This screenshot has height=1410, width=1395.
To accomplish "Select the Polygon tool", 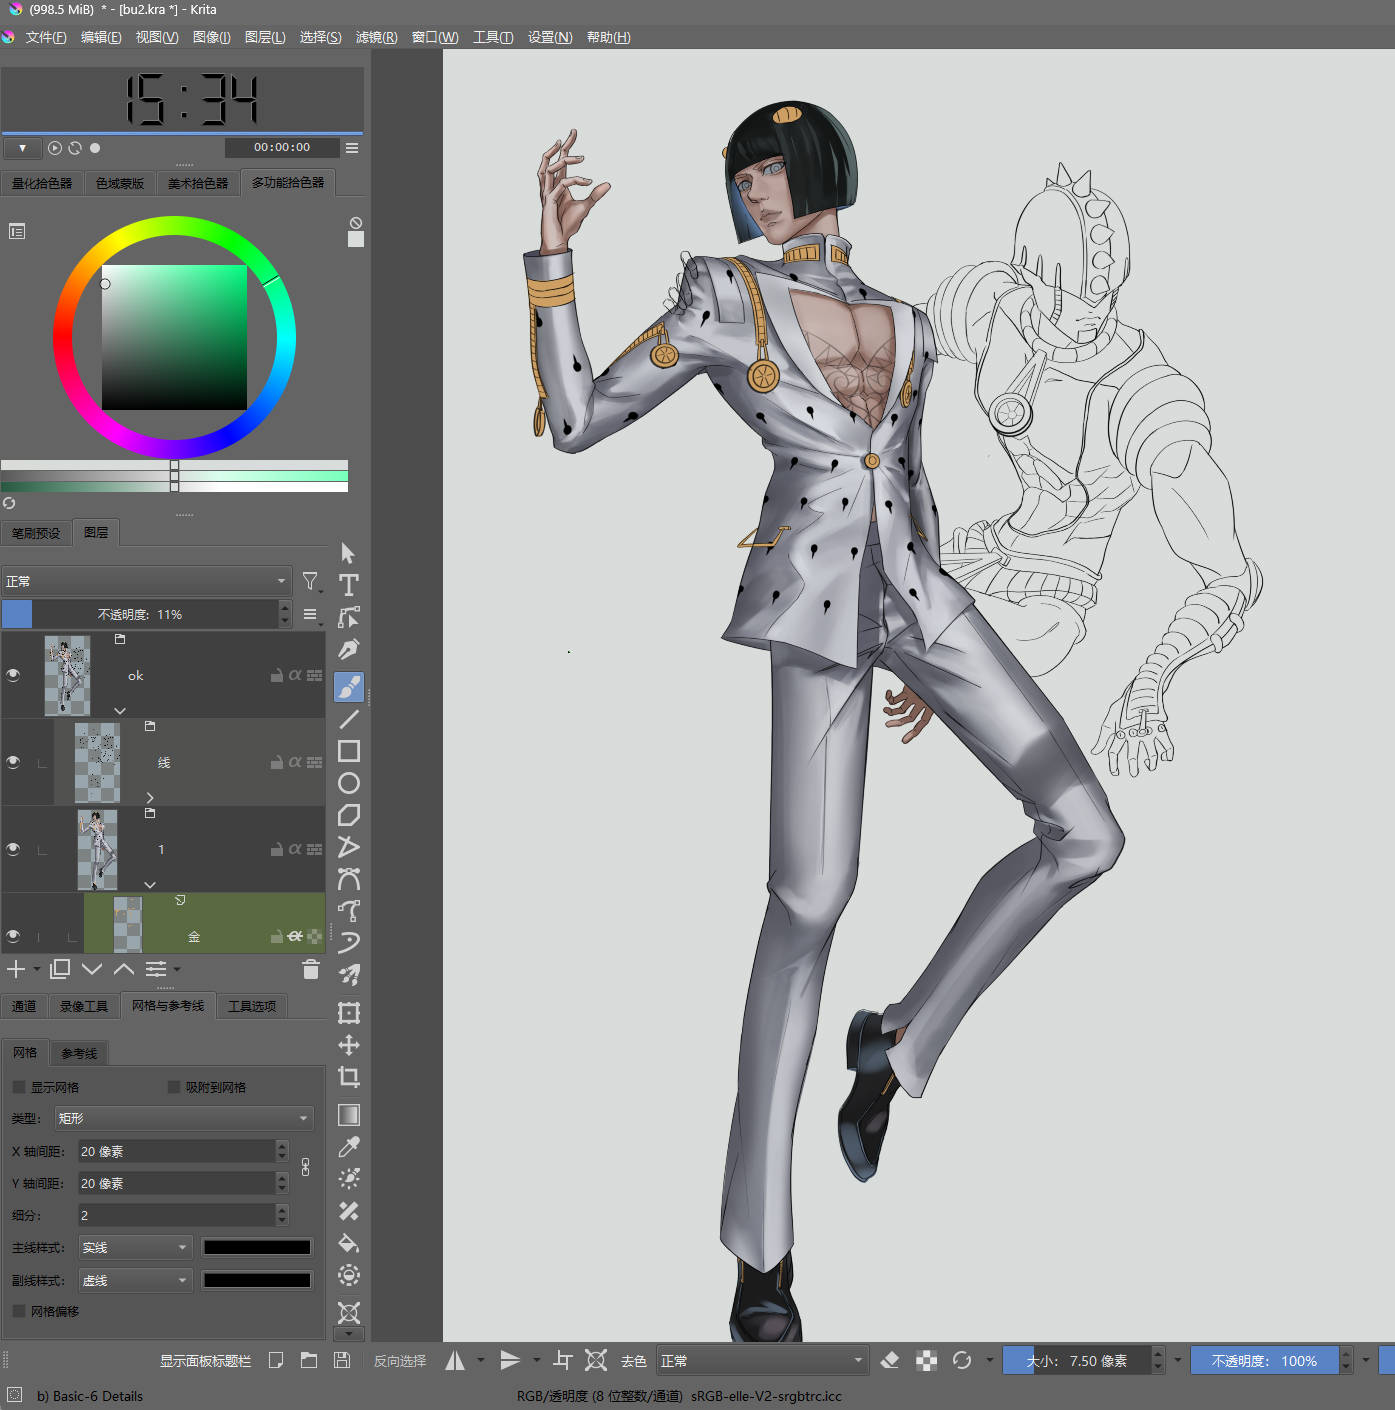I will point(348,815).
